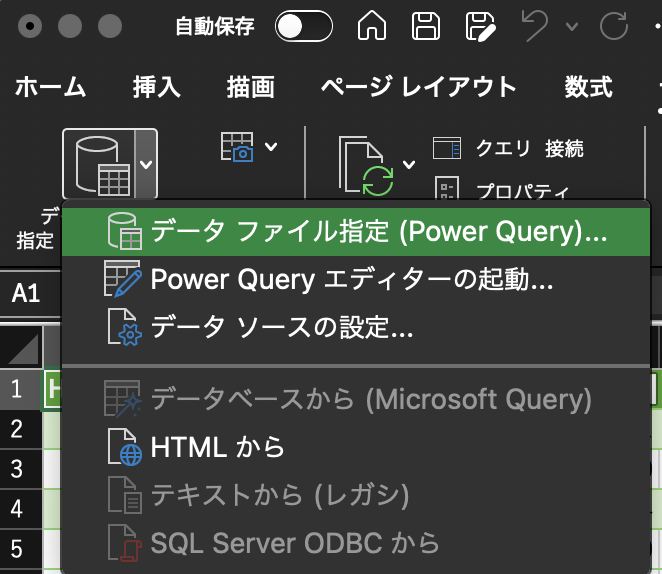Select row header 1
The height and width of the screenshot is (574, 662).
click(x=21, y=389)
